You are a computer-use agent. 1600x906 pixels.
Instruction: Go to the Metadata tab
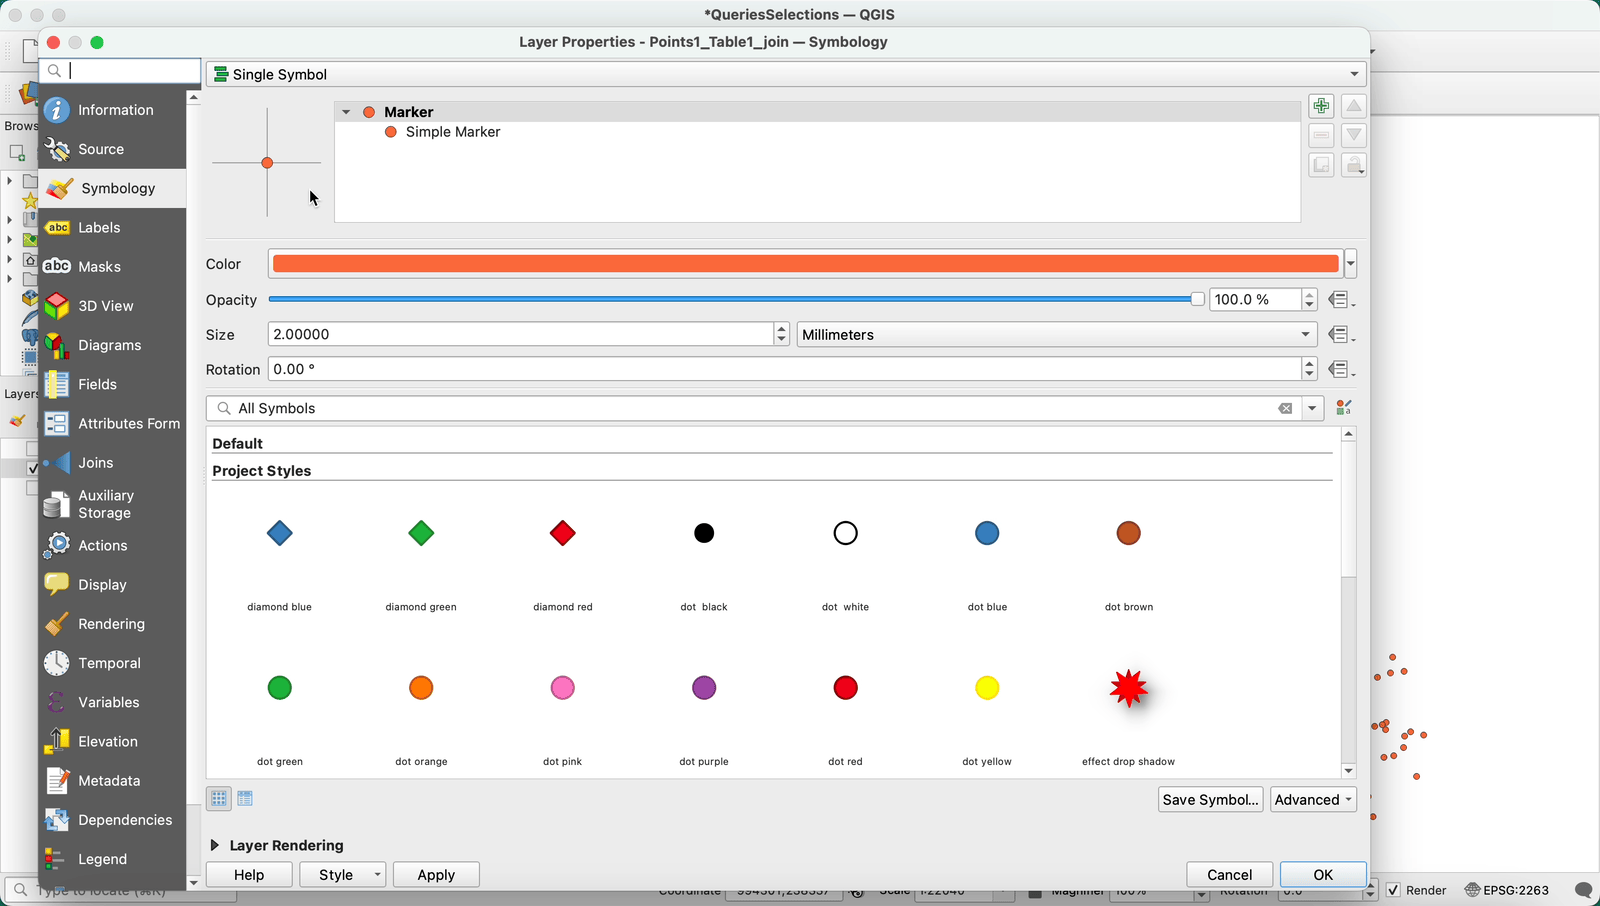pyautogui.click(x=113, y=780)
